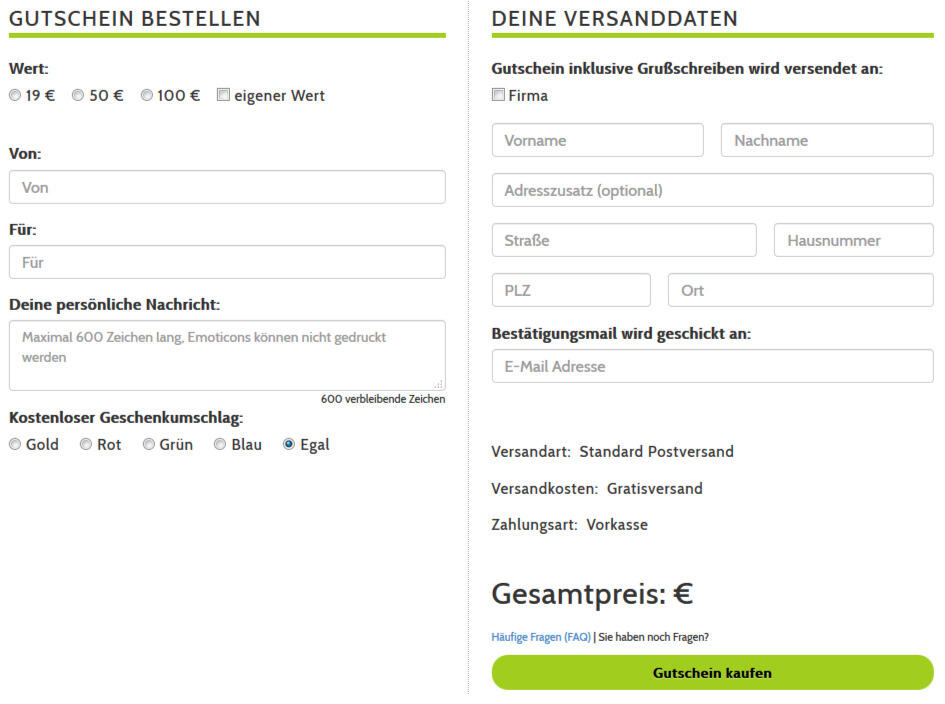Check the Firma checkbox
This screenshot has height=704, width=945.
coord(497,95)
